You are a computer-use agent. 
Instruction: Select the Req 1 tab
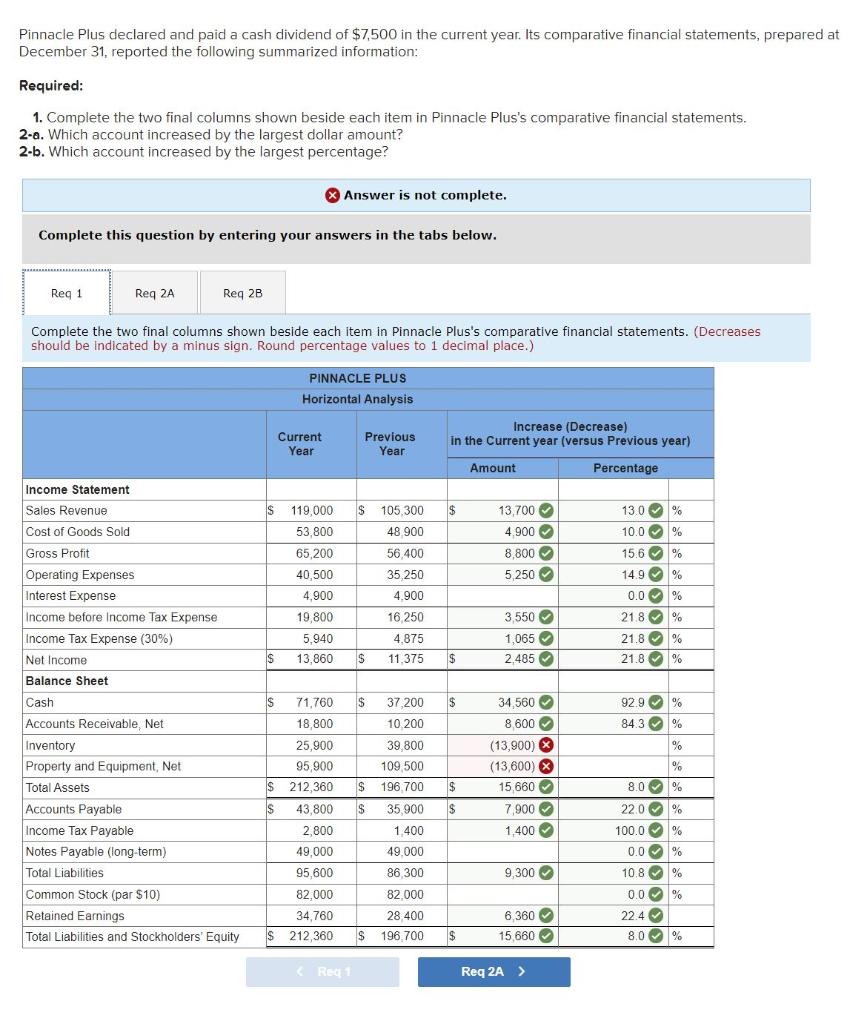point(66,292)
